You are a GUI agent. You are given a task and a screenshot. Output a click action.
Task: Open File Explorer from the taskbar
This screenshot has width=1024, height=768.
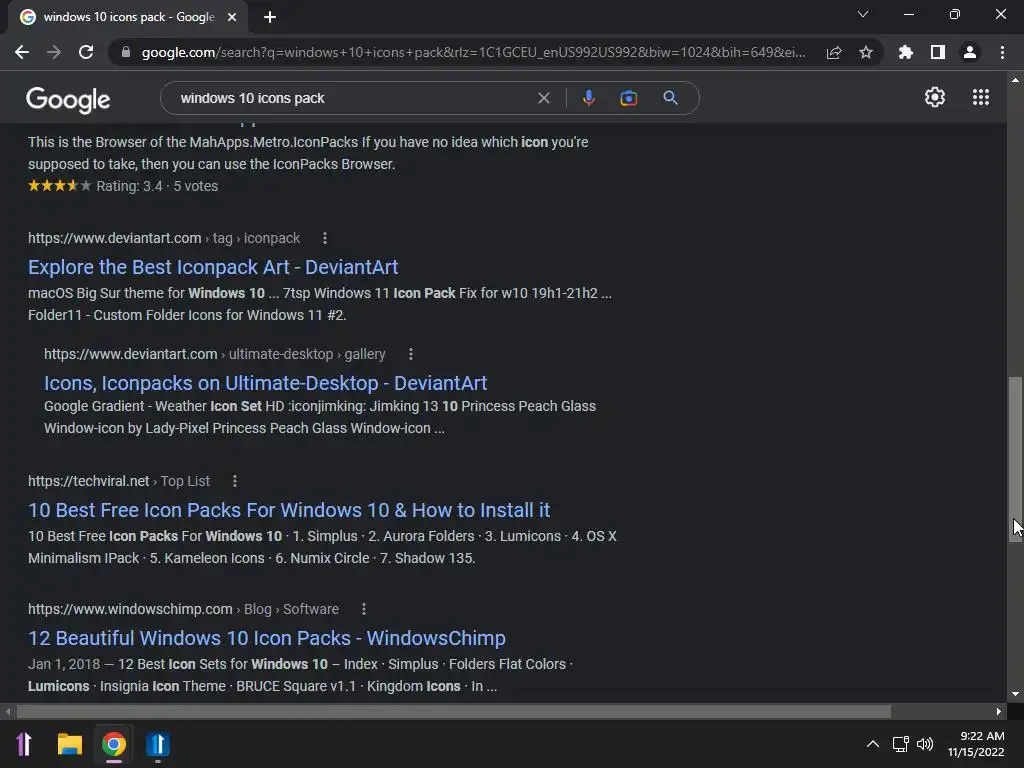coord(69,744)
